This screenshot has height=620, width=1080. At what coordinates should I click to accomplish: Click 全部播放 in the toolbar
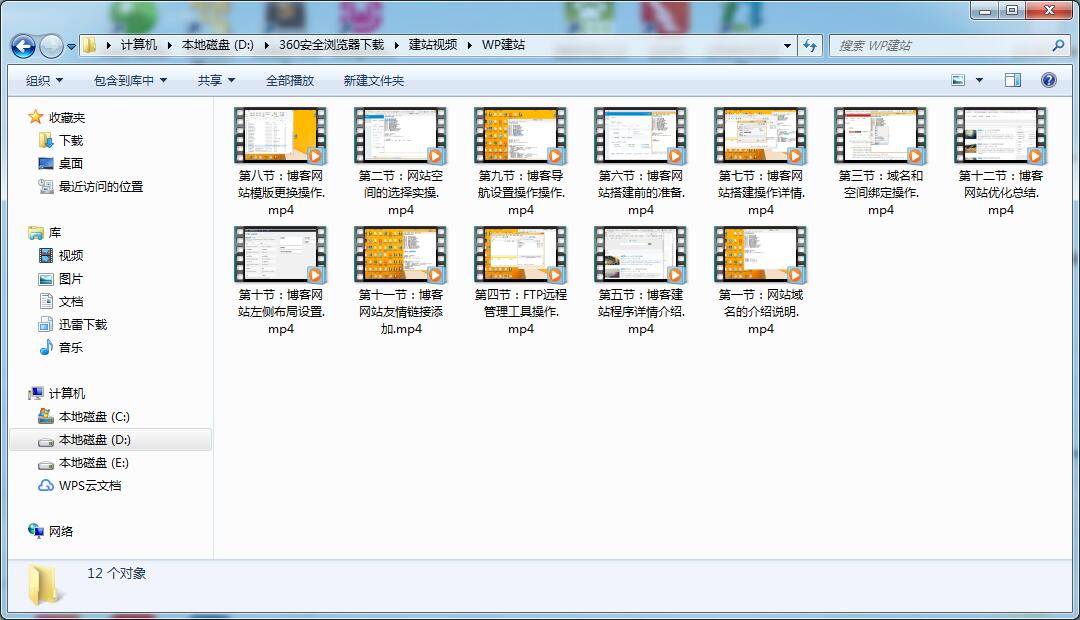point(290,81)
